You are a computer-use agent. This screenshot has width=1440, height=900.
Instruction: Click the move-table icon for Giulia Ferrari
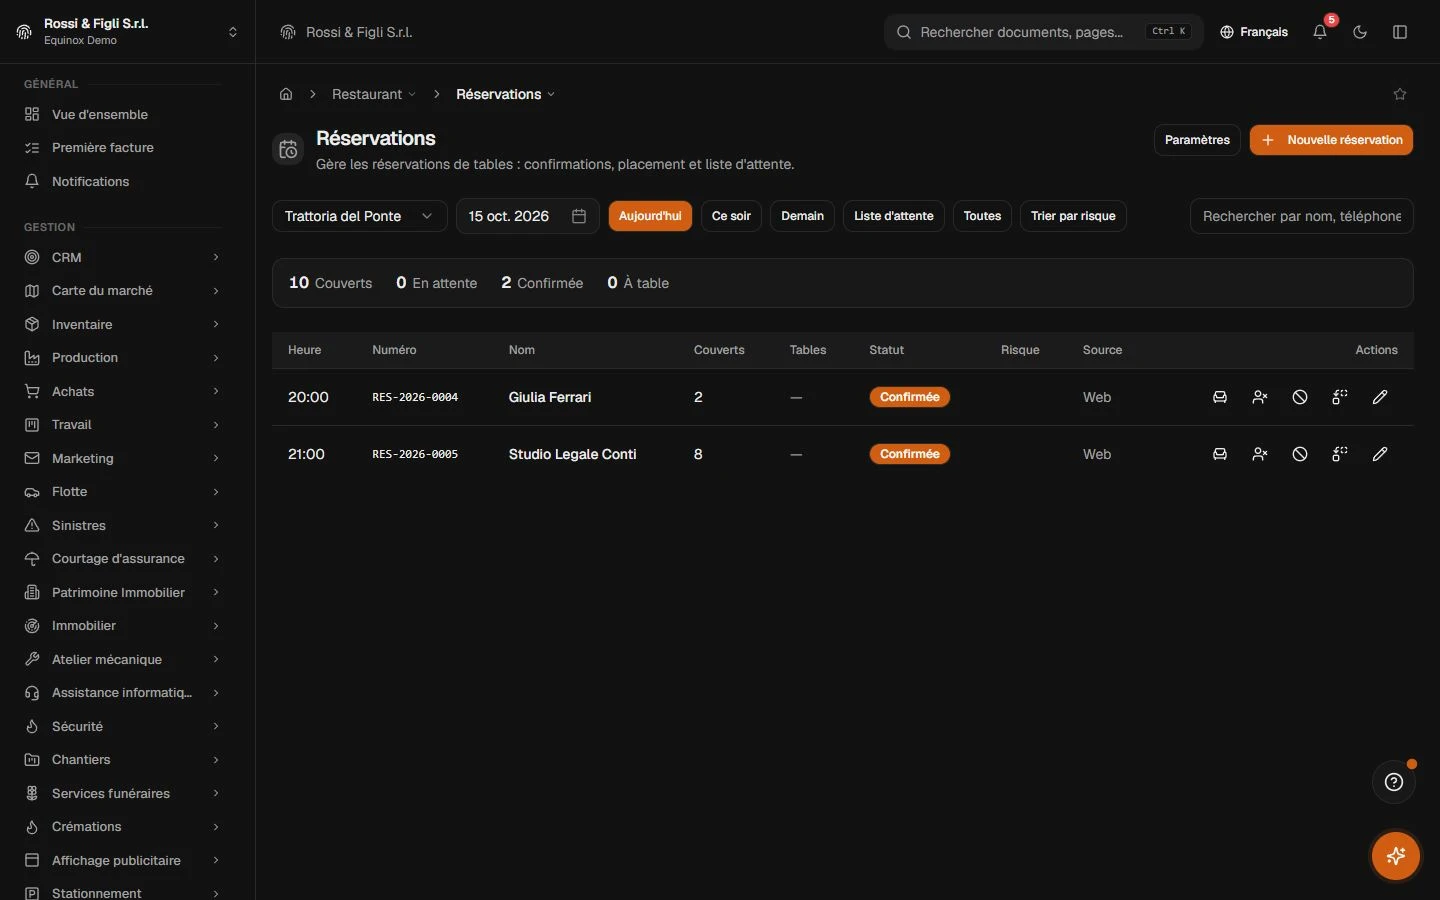tap(1340, 397)
